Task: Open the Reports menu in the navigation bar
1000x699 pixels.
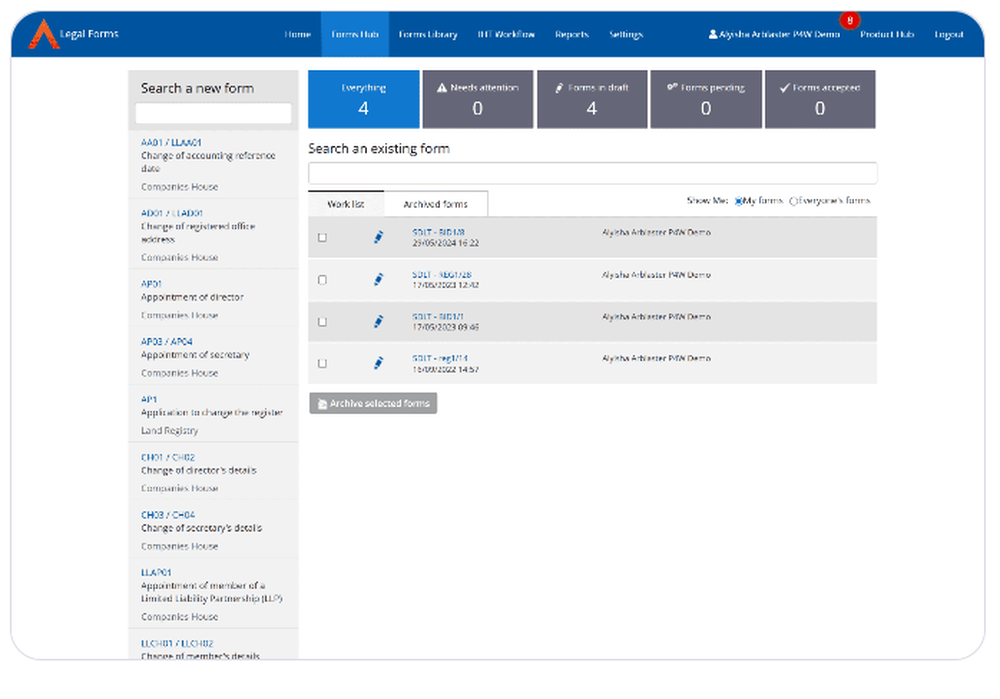Action: tap(571, 33)
